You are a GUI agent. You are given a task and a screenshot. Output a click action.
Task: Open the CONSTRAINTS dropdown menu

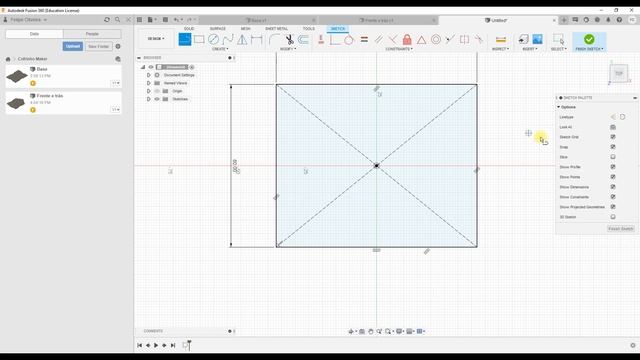coord(399,49)
